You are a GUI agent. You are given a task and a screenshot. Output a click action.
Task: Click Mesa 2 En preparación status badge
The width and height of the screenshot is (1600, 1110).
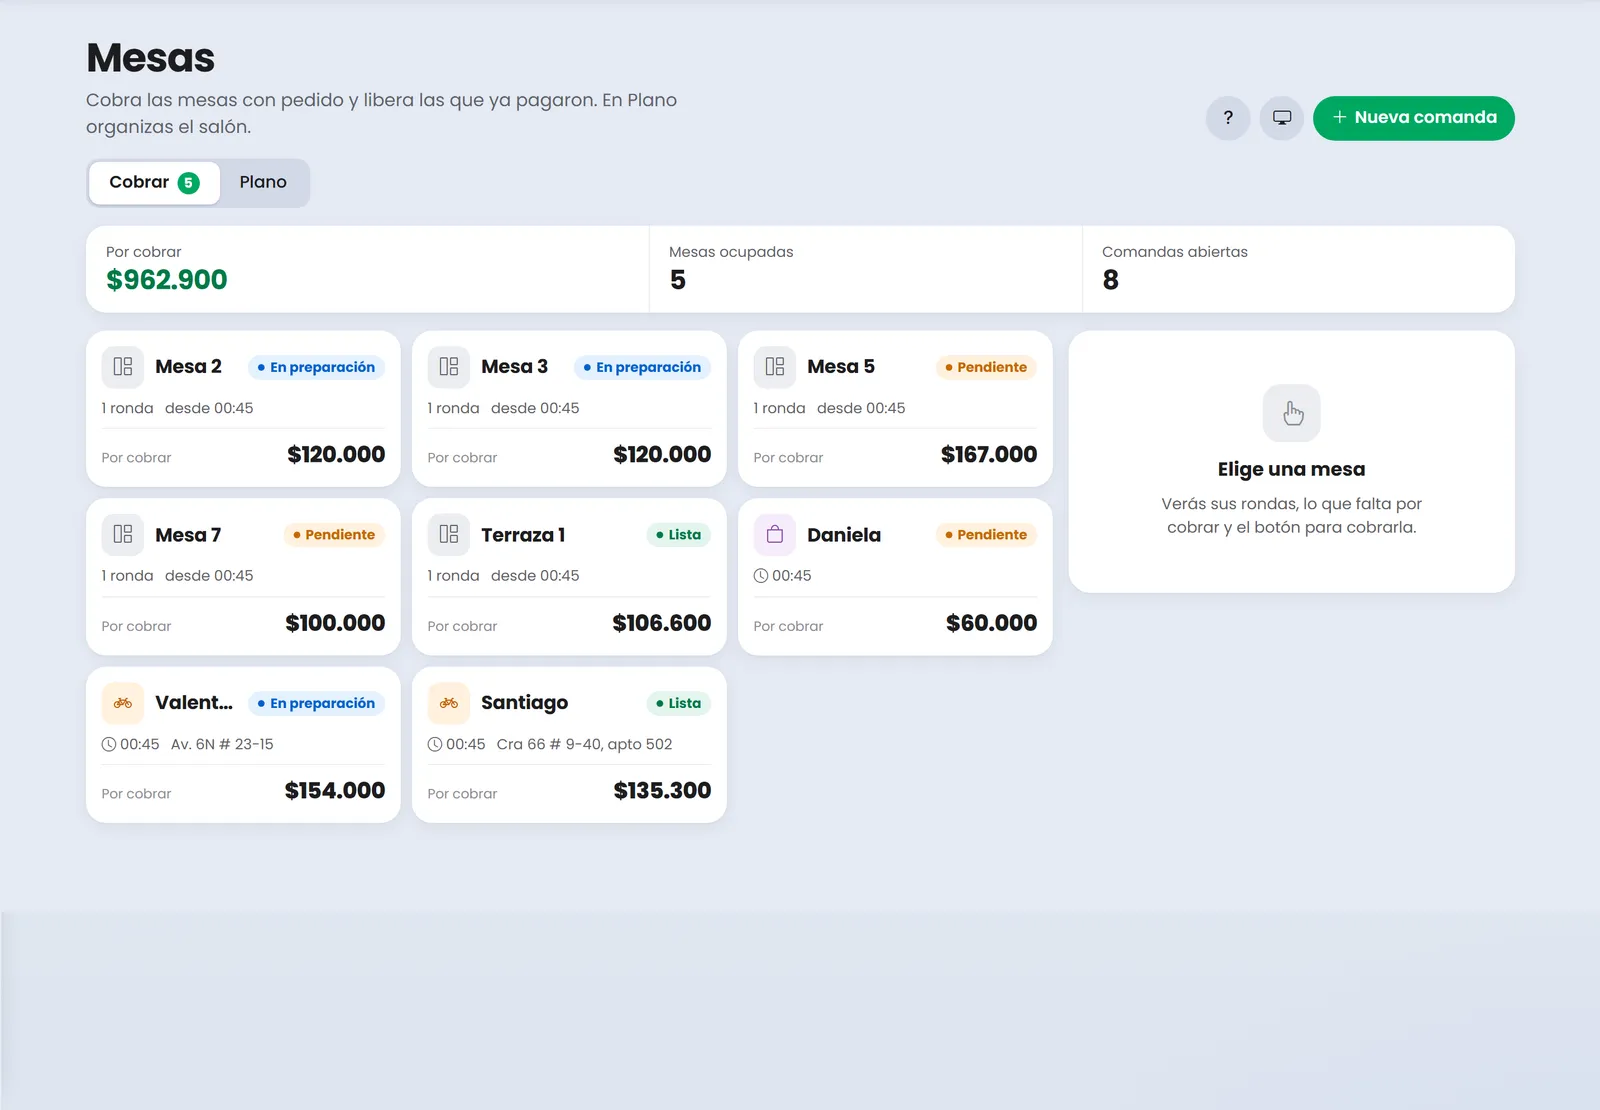(x=316, y=367)
